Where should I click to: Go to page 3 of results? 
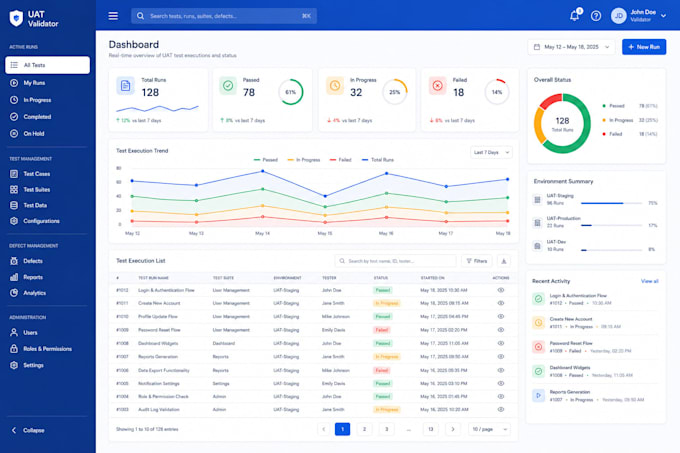(386, 429)
